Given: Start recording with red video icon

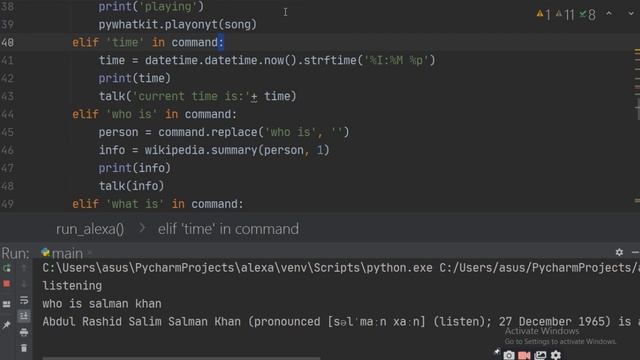Looking at the screenshot, I should click(524, 355).
